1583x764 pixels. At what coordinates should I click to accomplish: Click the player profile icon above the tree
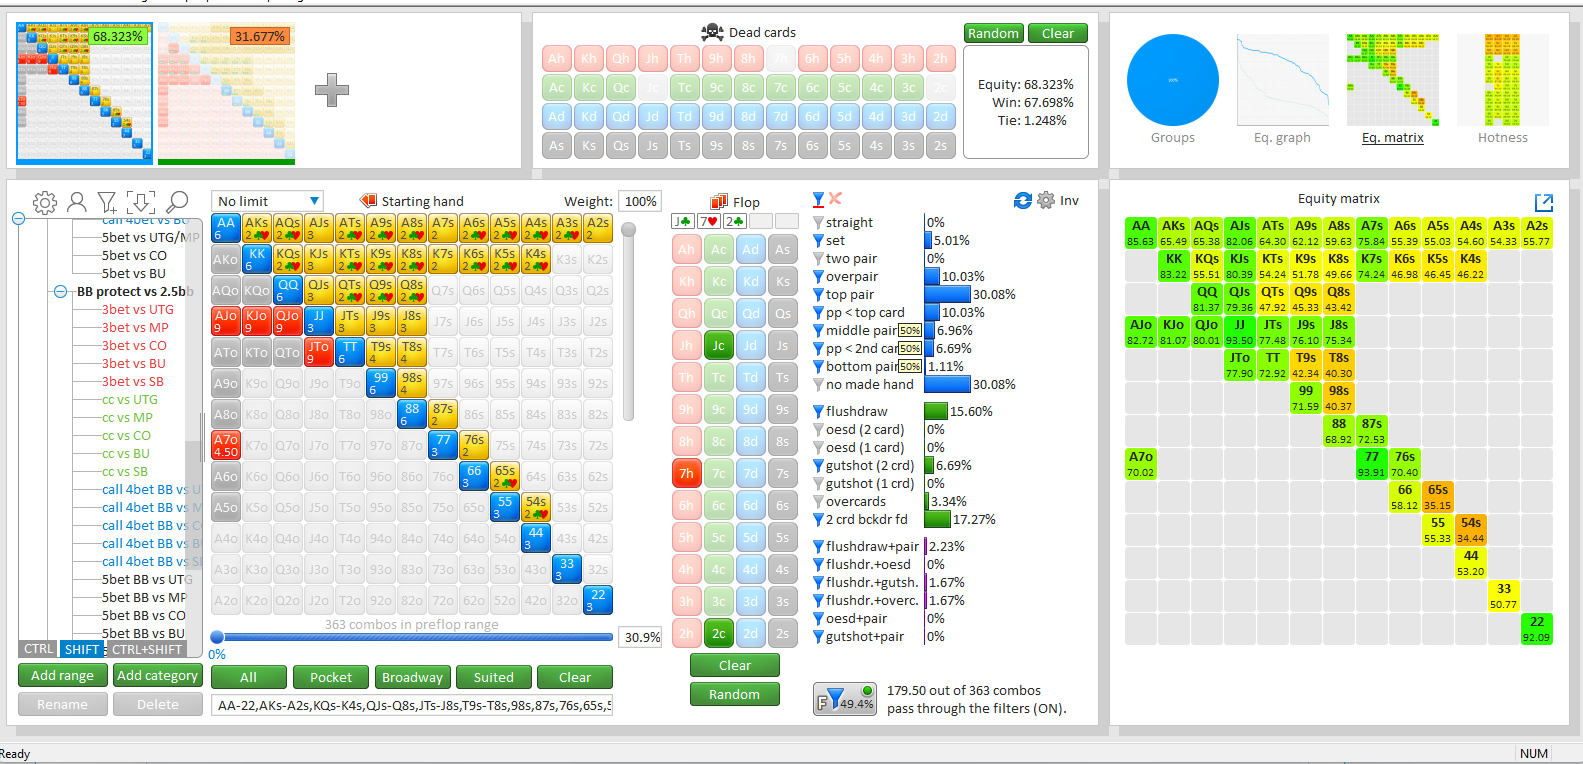point(76,203)
